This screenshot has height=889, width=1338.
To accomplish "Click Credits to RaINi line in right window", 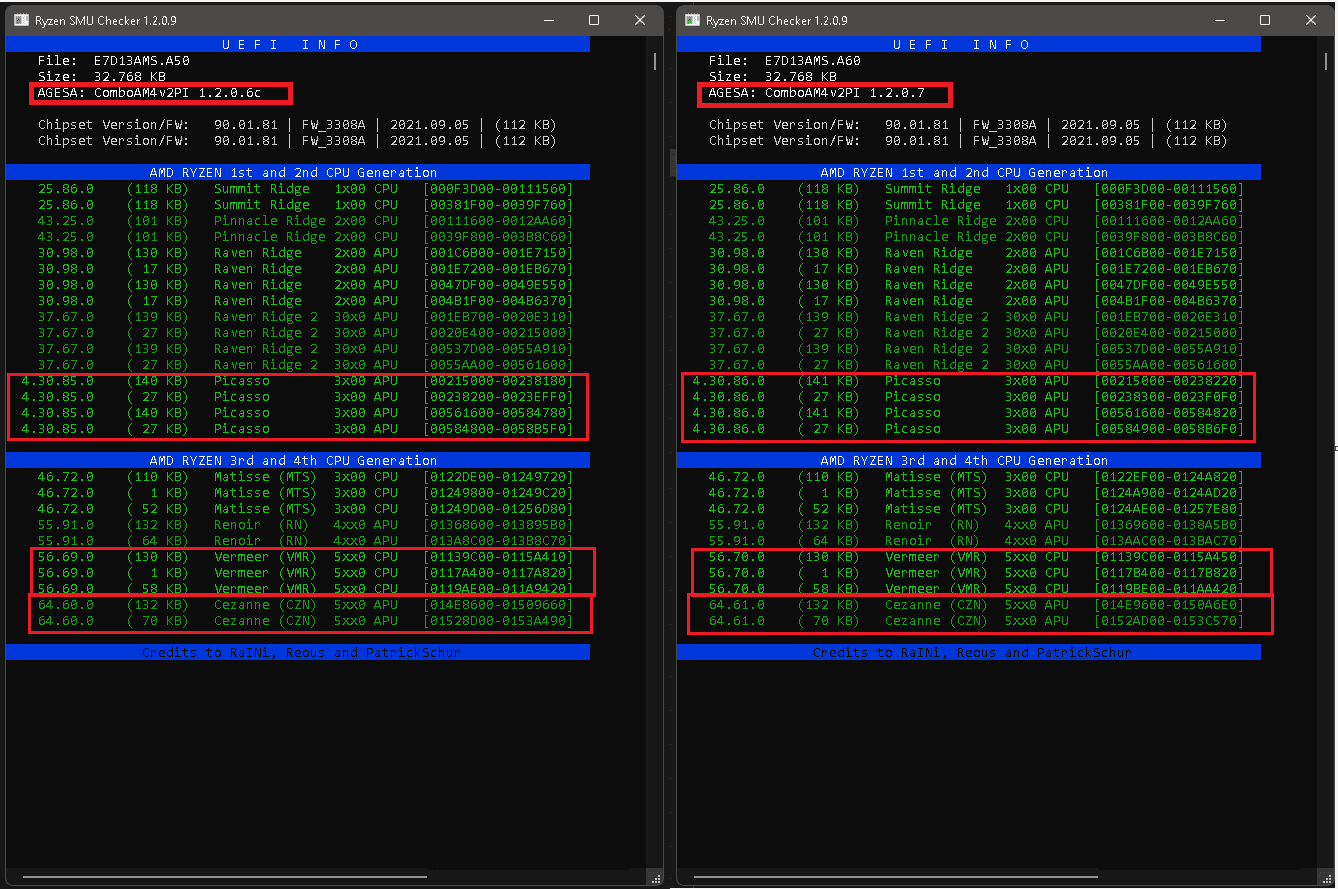I will 969,653.
